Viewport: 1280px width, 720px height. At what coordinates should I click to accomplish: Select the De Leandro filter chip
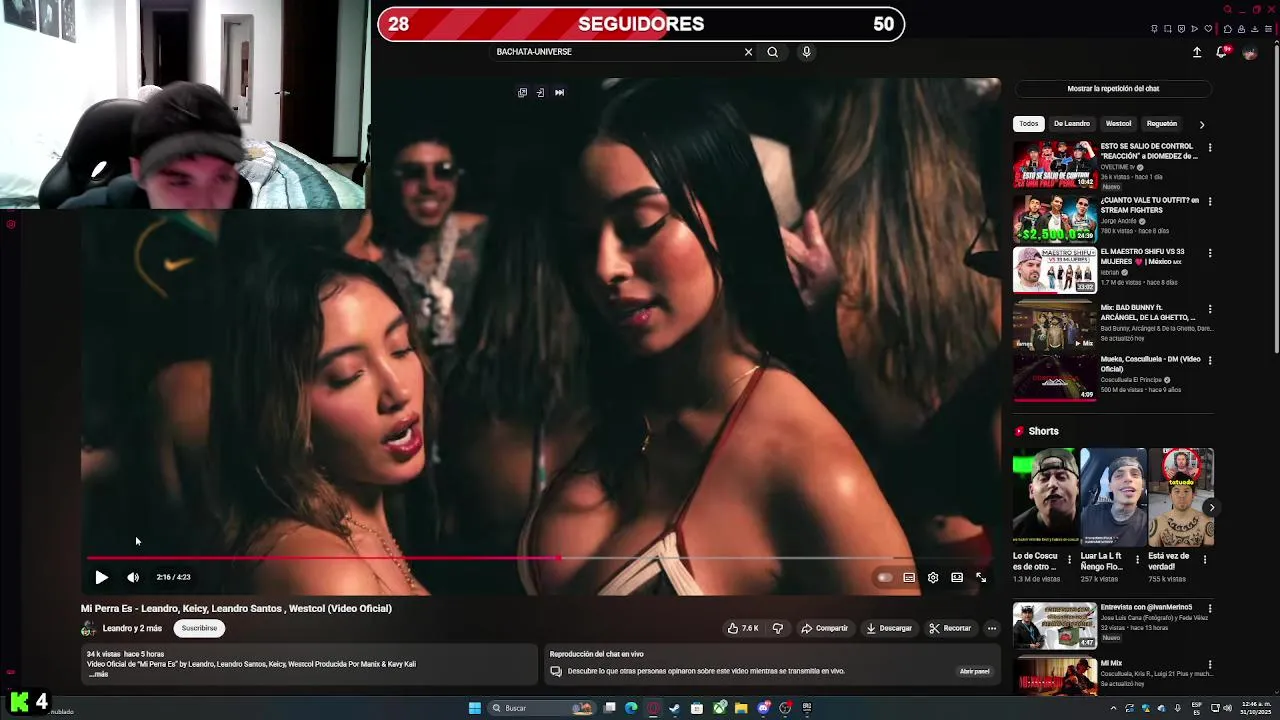1072,124
